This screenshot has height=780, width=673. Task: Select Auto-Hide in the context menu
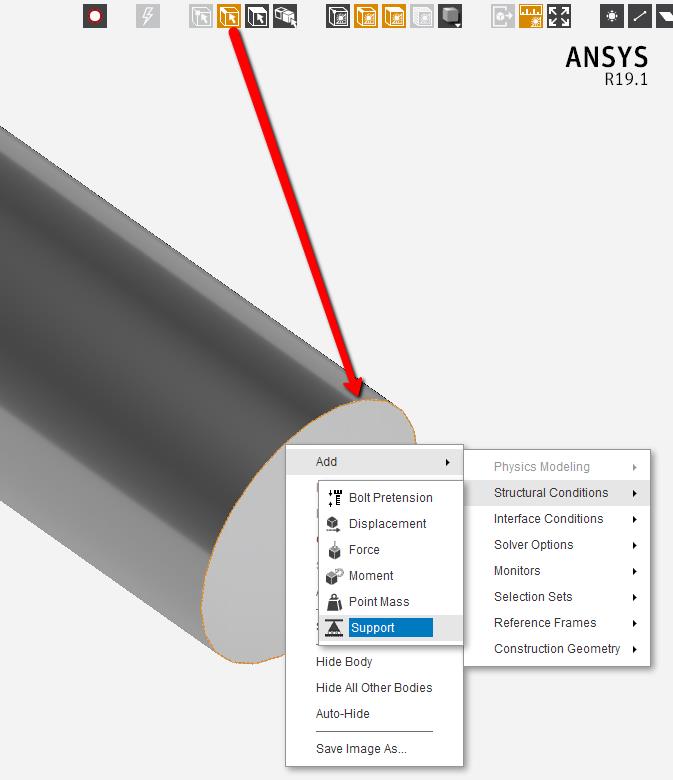tap(343, 714)
